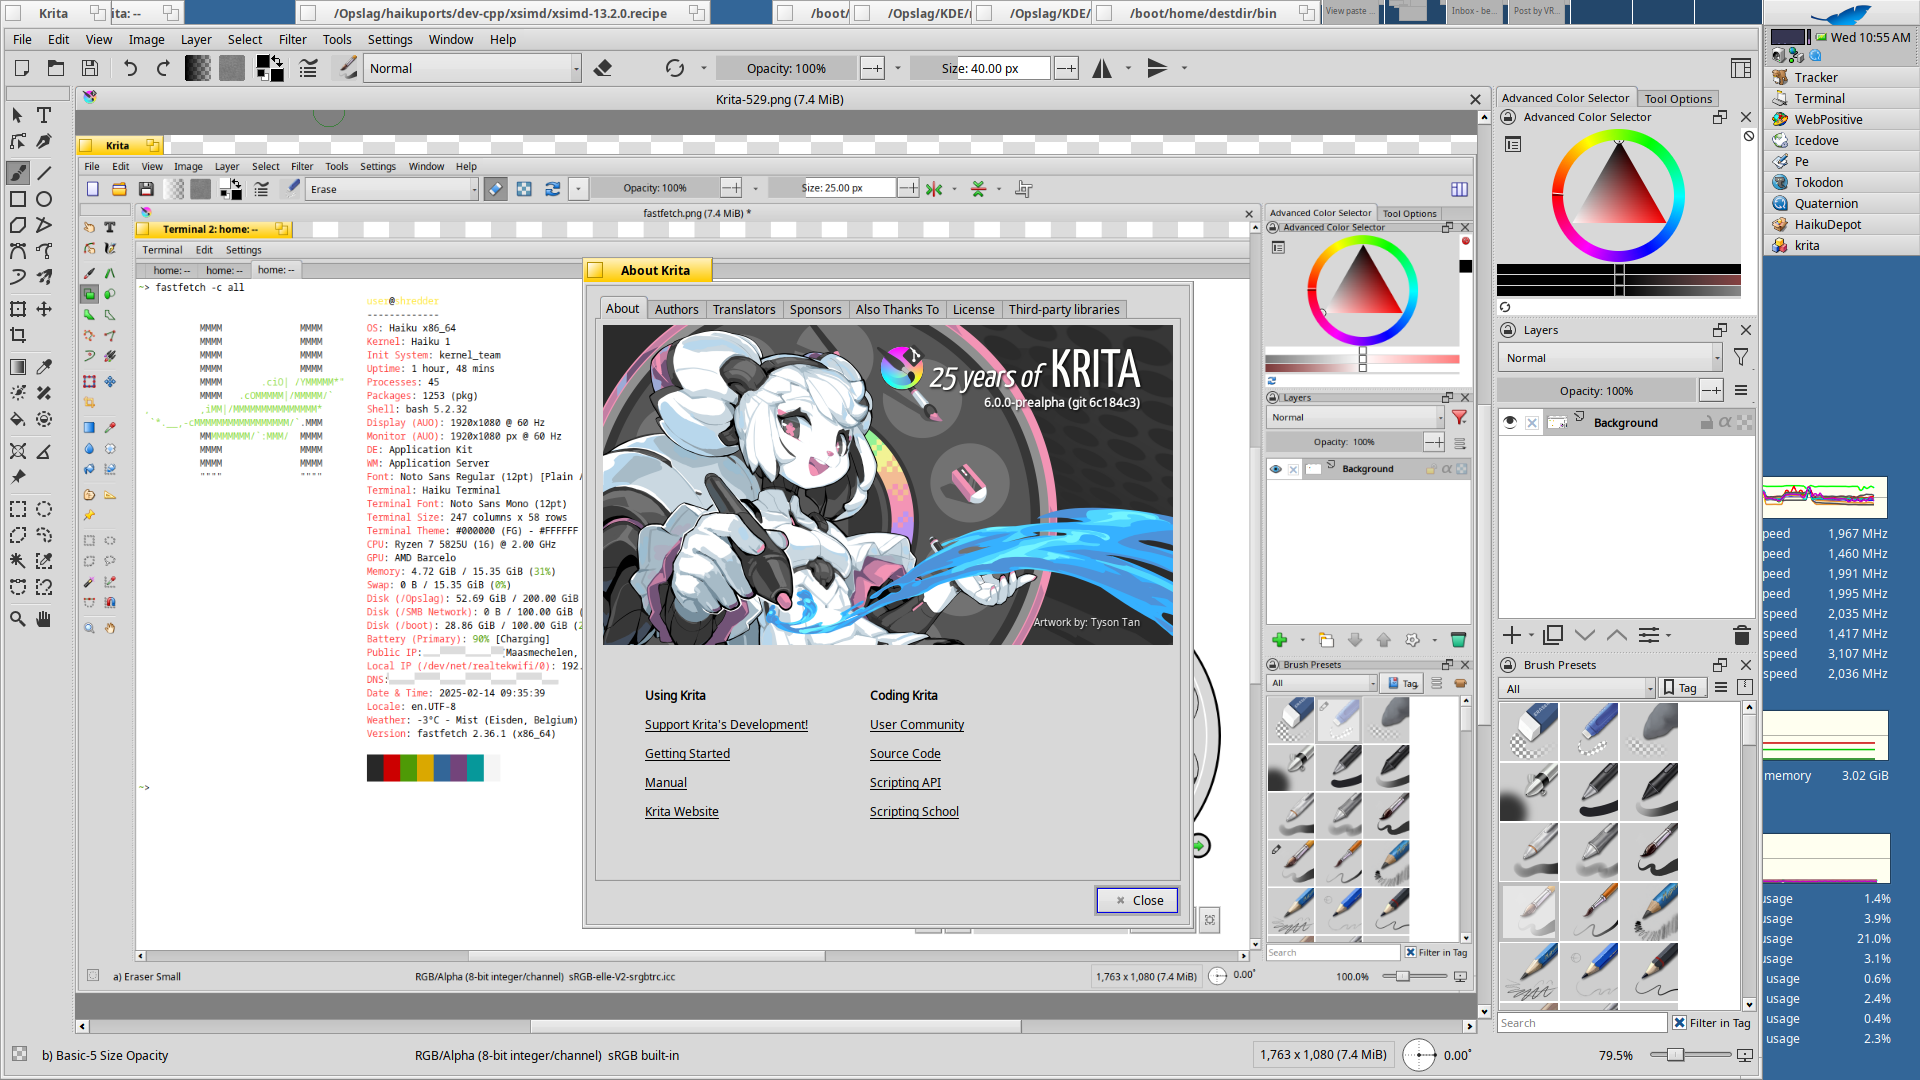Expand the layer blend mode Normal combo box
Image resolution: width=1920 pixels, height=1080 pixels.
pos(1609,358)
